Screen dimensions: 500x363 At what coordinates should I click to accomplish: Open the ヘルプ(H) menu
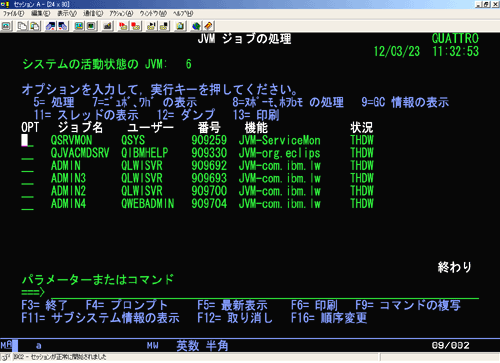click(183, 14)
